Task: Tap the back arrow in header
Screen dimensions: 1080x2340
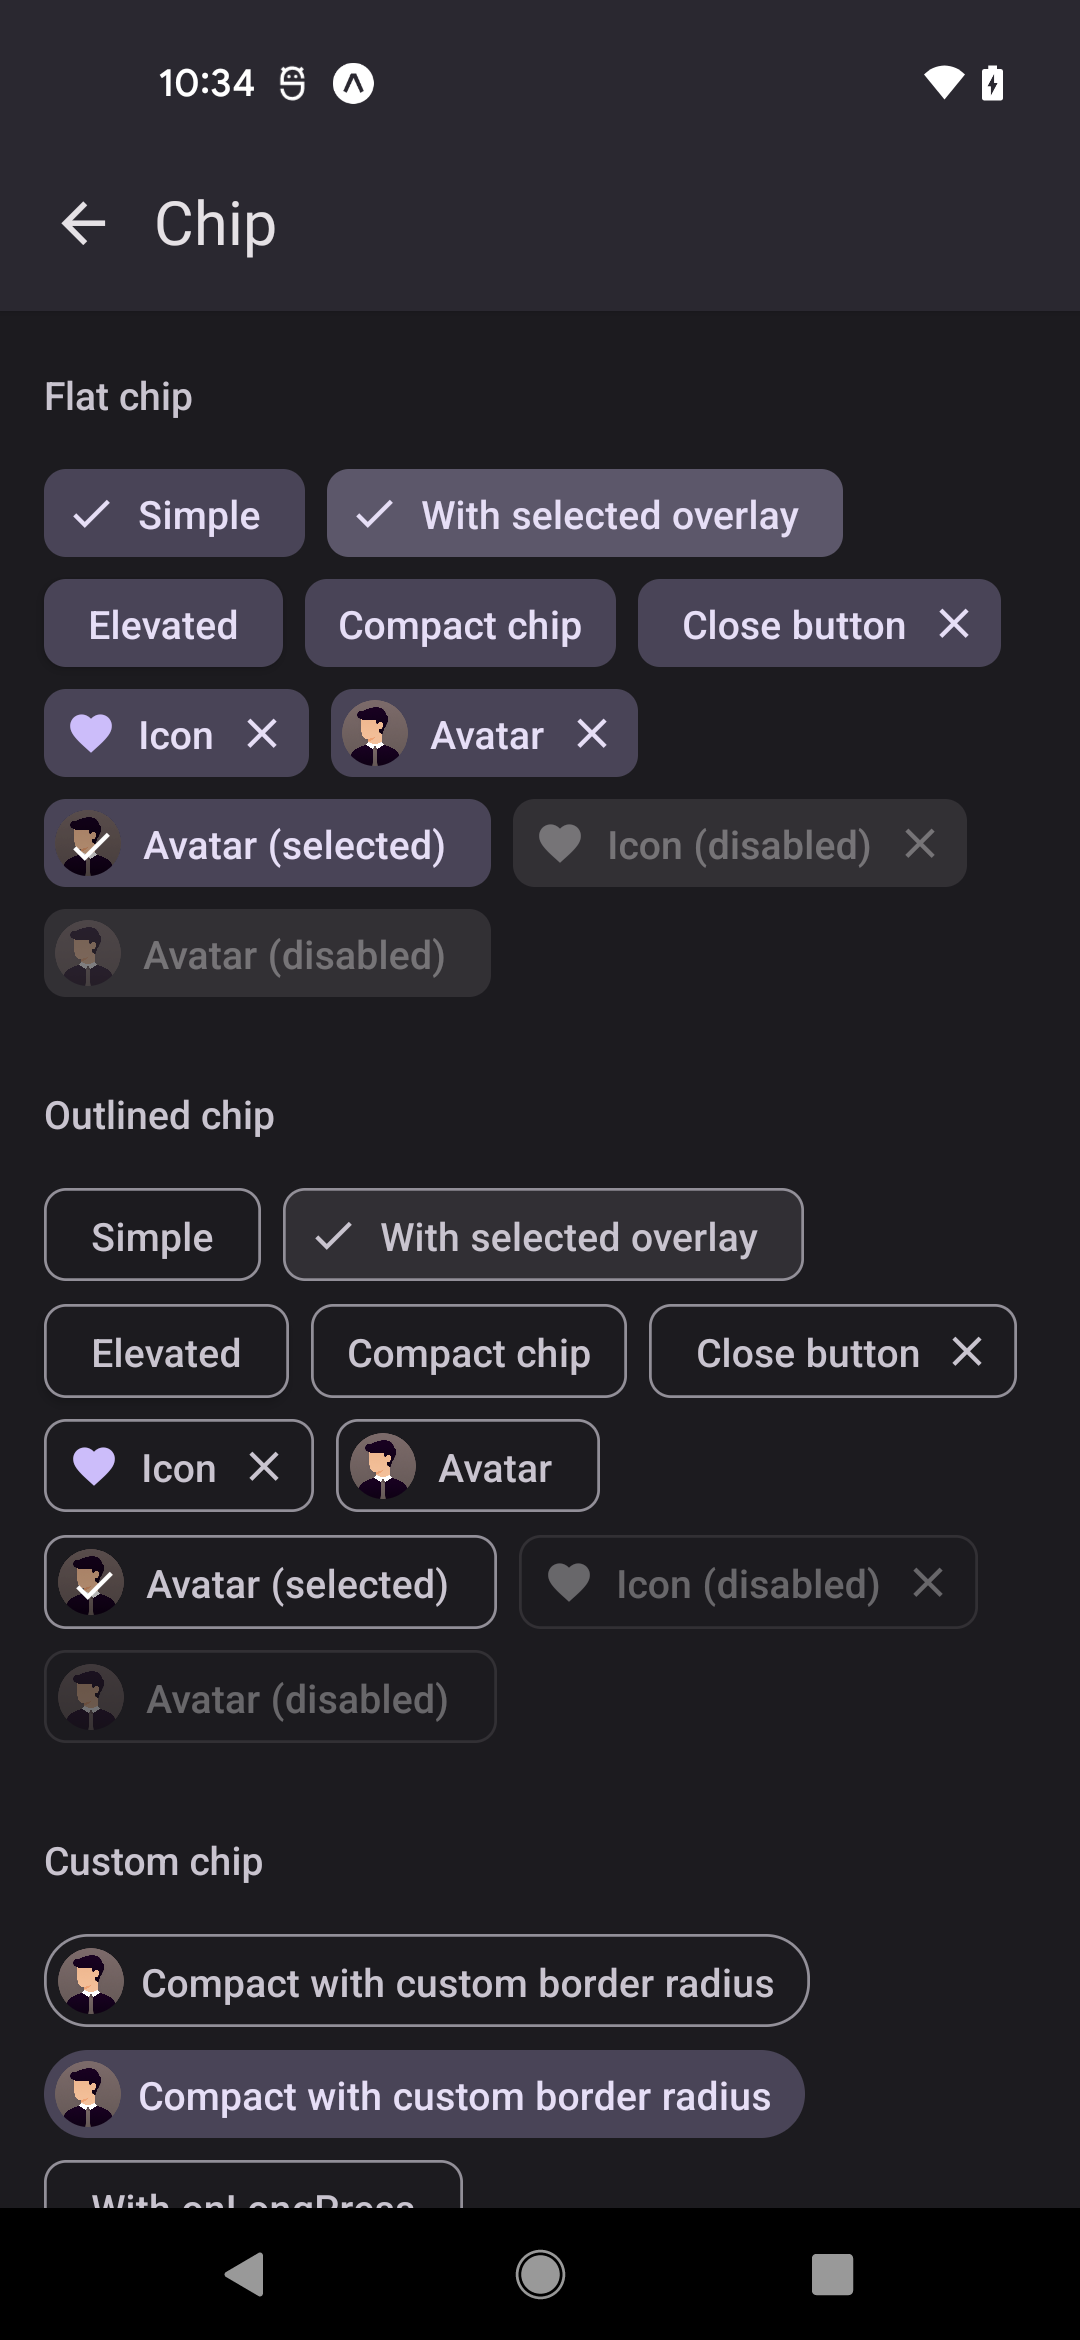Action: [x=83, y=223]
